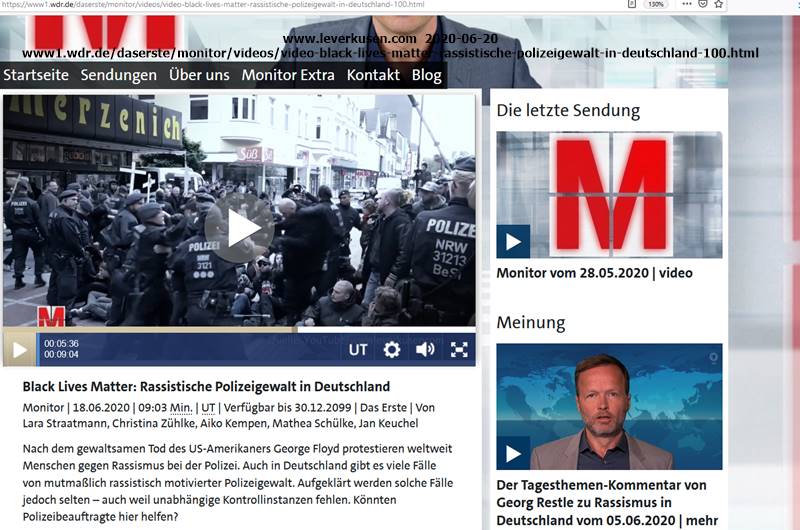Visit the Blog link

[x=427, y=75]
